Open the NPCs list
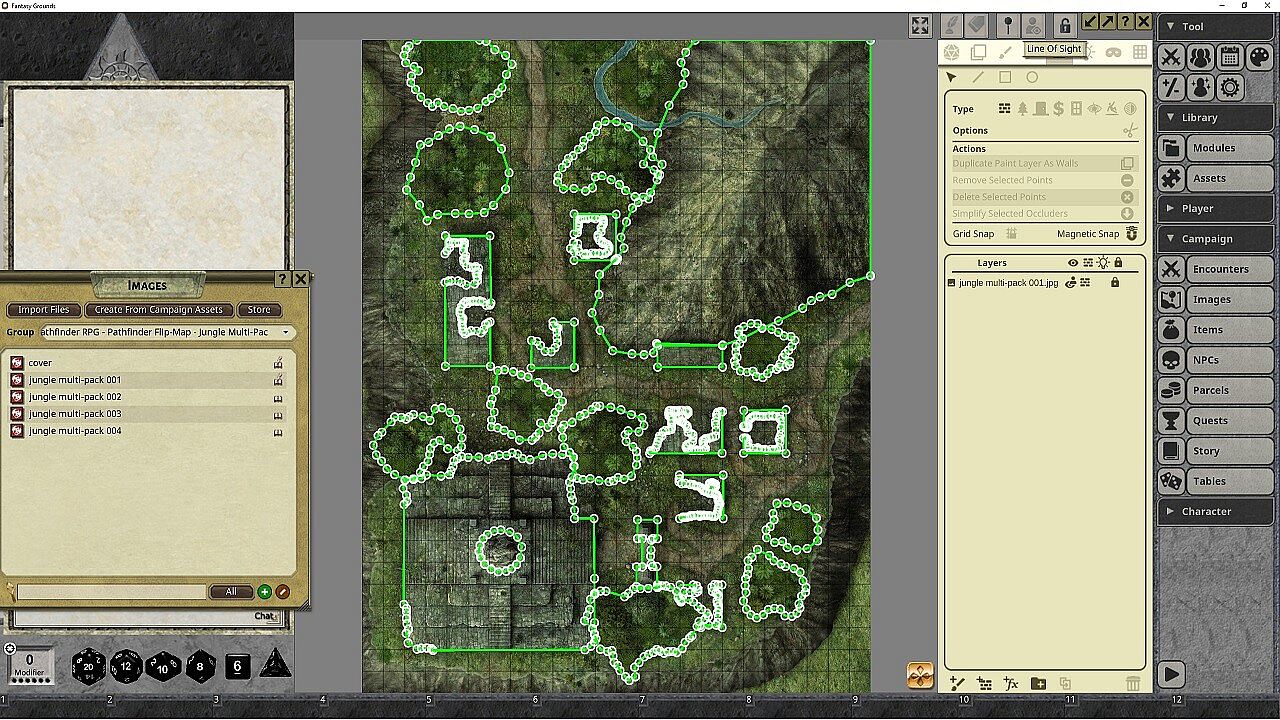Image resolution: width=1280 pixels, height=720 pixels. coord(1216,360)
